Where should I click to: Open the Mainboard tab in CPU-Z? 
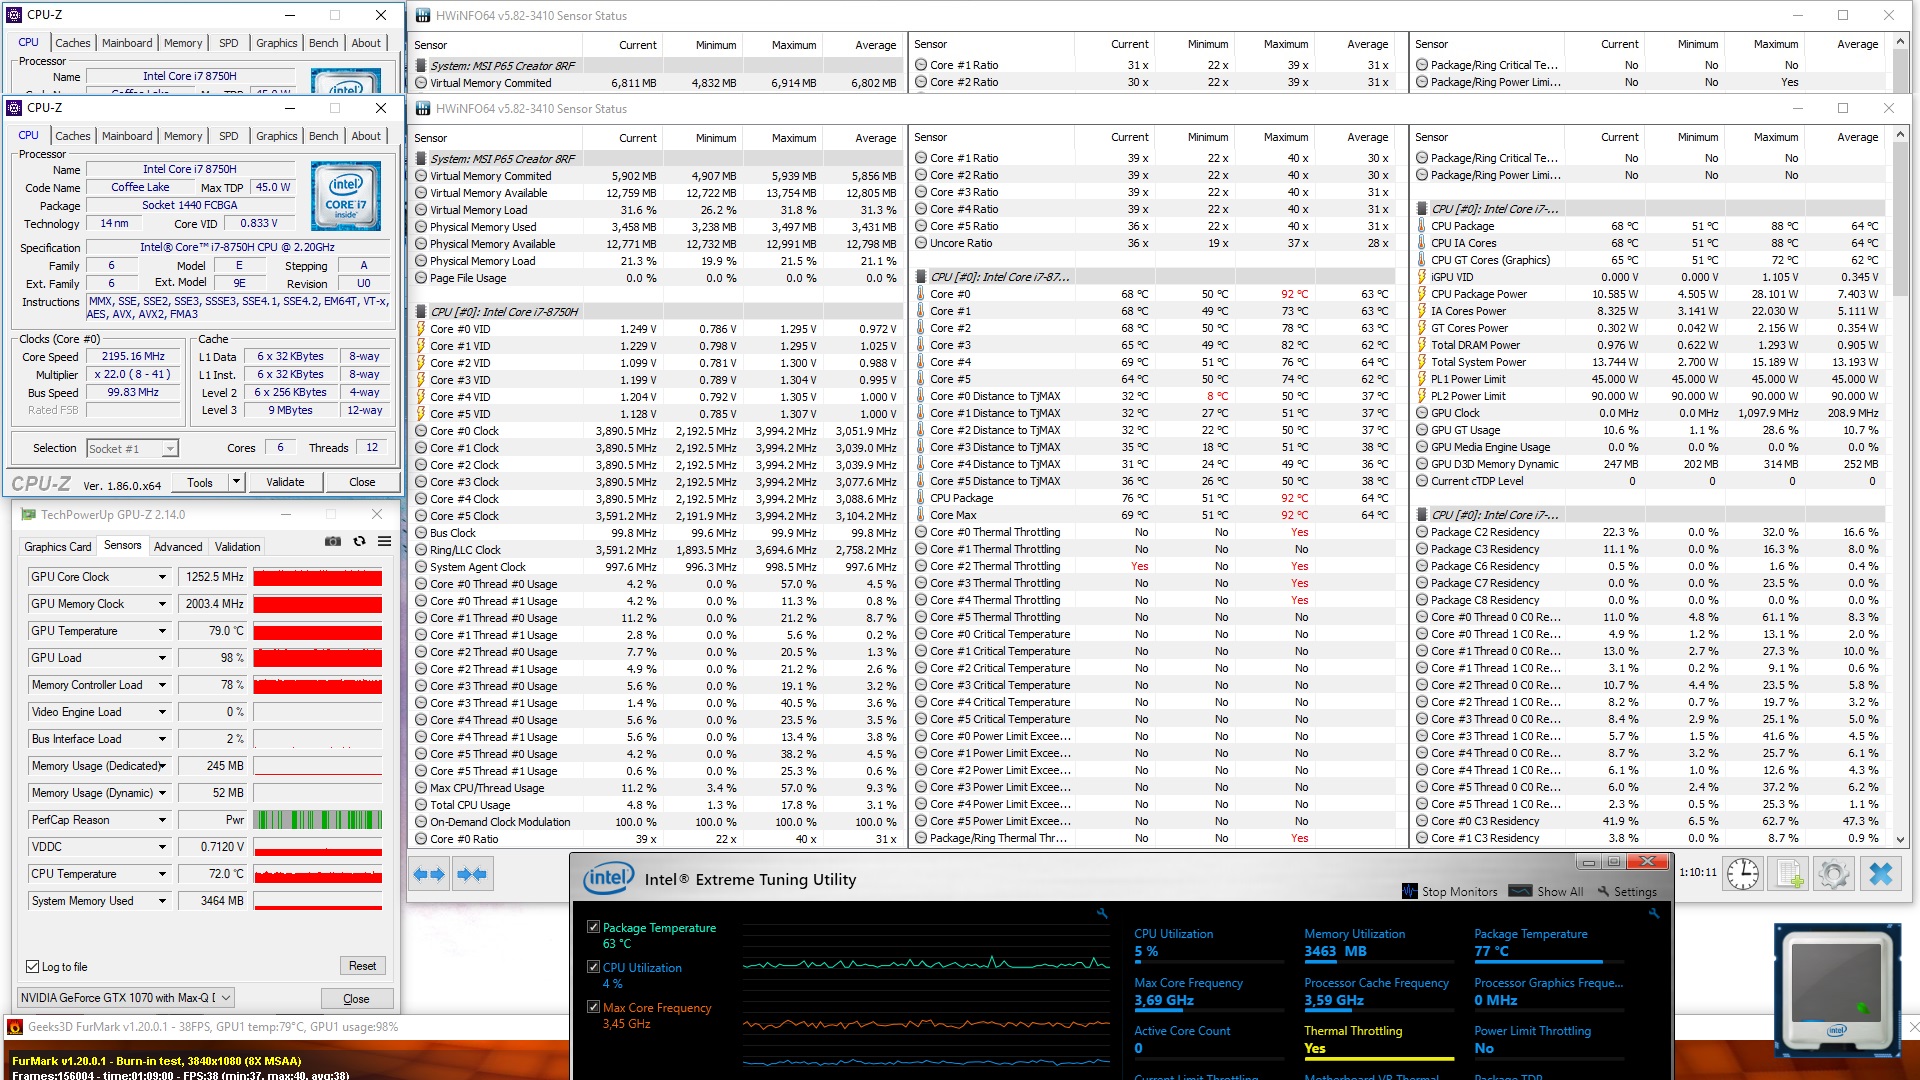[127, 136]
